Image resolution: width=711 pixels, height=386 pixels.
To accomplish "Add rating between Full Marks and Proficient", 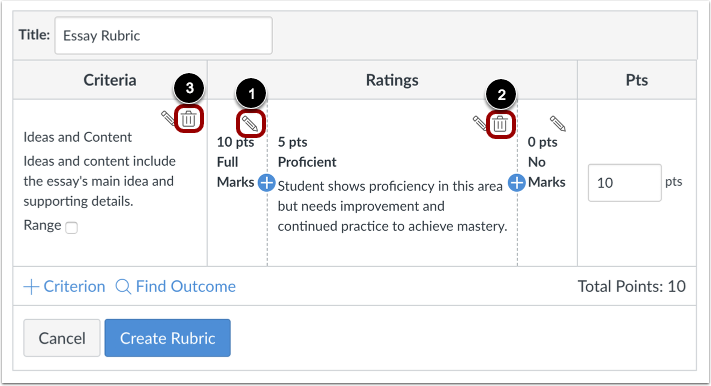I will tap(267, 183).
